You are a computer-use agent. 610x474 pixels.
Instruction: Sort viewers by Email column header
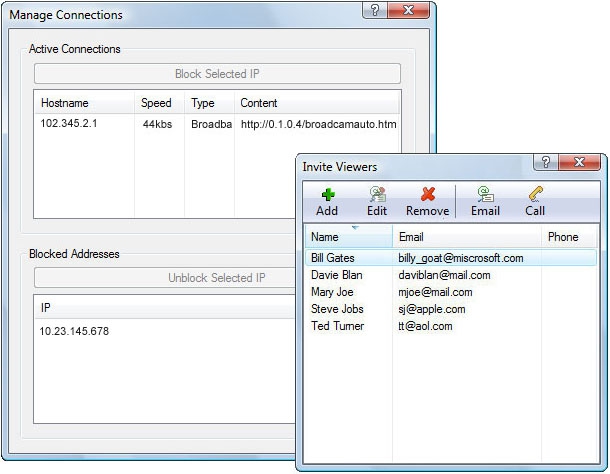(467, 236)
